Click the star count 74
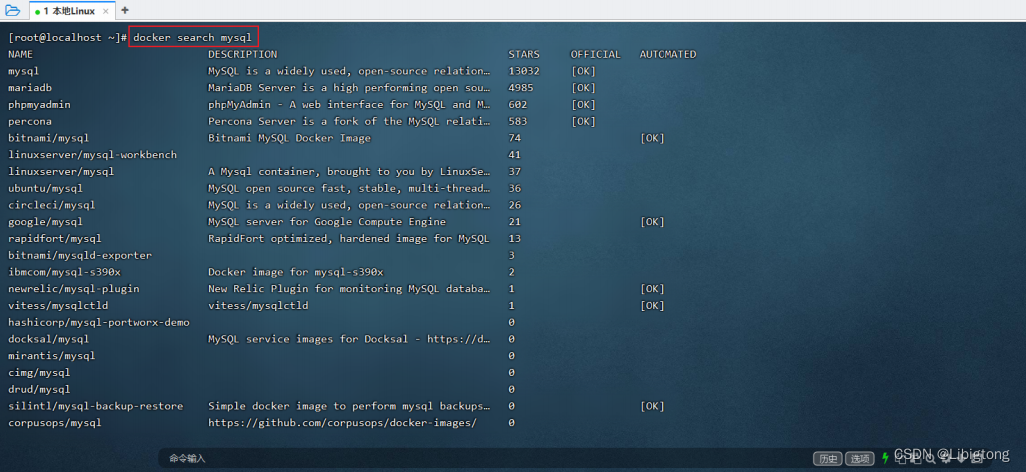 514,138
